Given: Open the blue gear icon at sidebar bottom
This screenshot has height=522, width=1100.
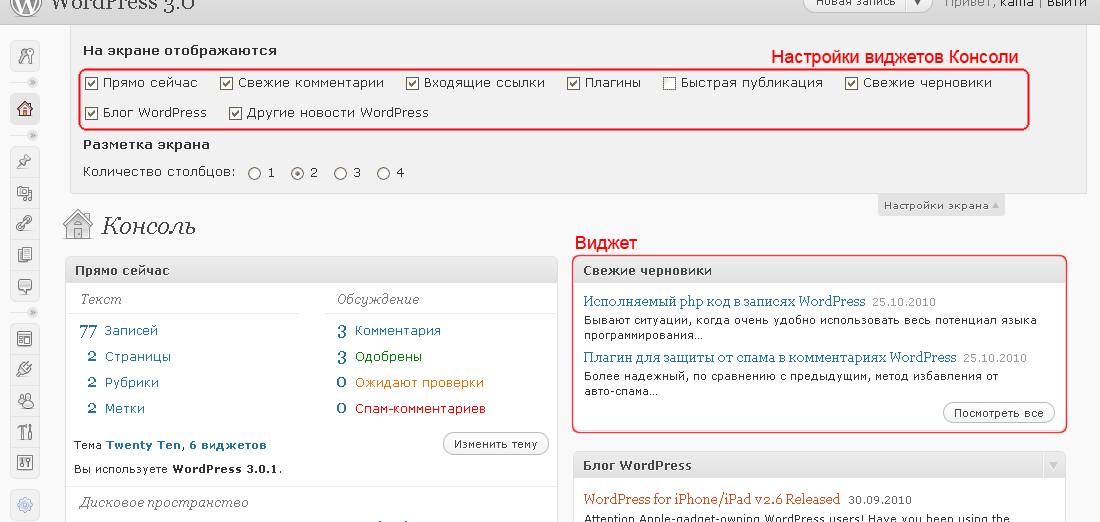Looking at the screenshot, I should point(25,504).
